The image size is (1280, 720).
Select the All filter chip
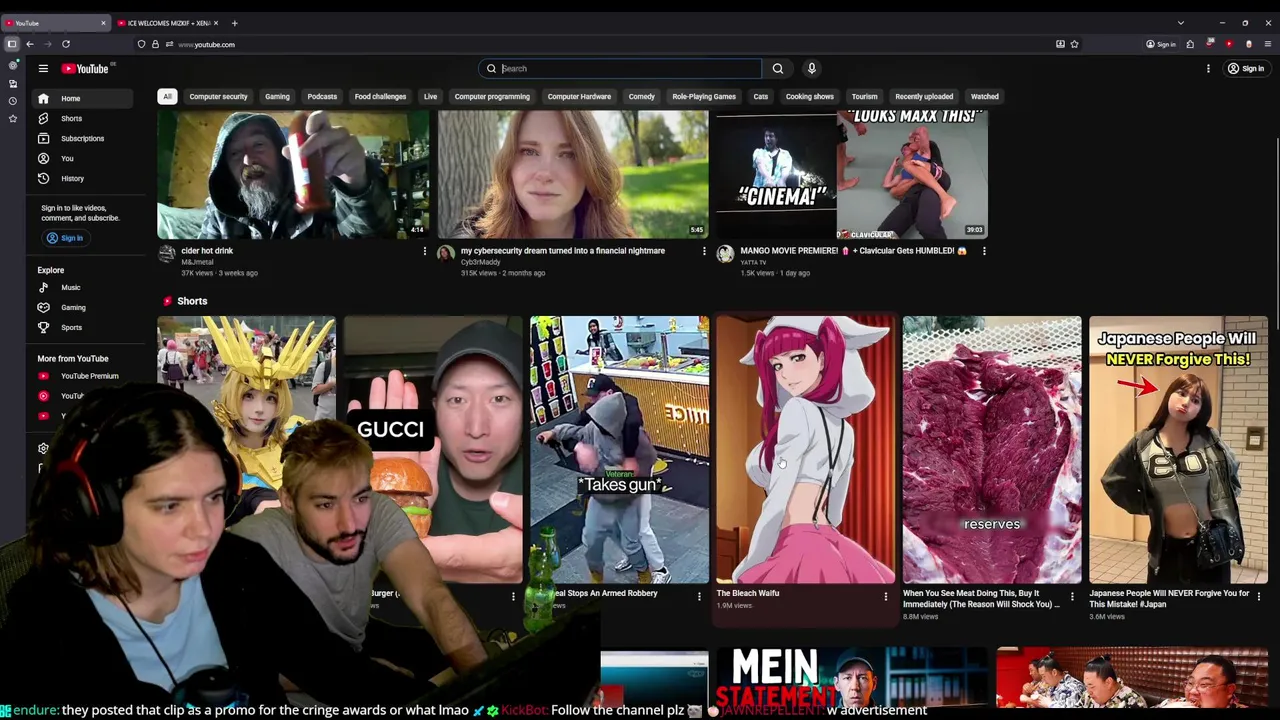[167, 96]
